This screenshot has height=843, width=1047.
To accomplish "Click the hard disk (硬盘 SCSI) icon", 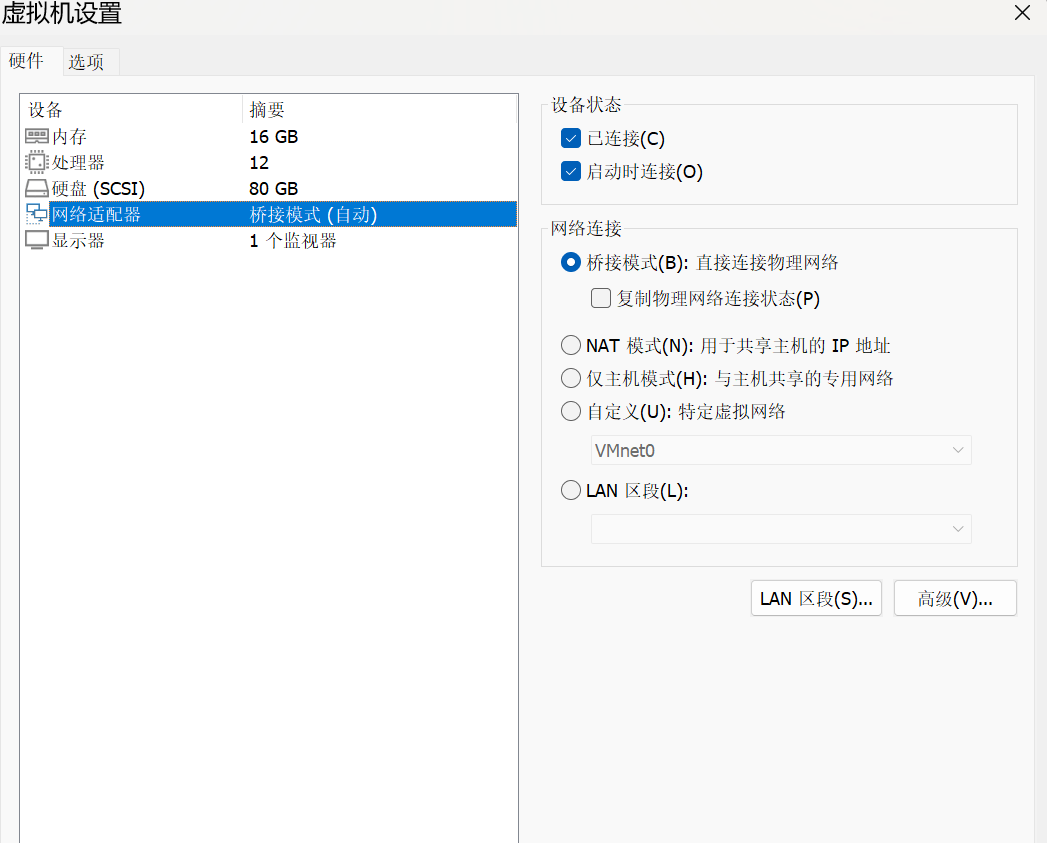I will pyautogui.click(x=36, y=188).
